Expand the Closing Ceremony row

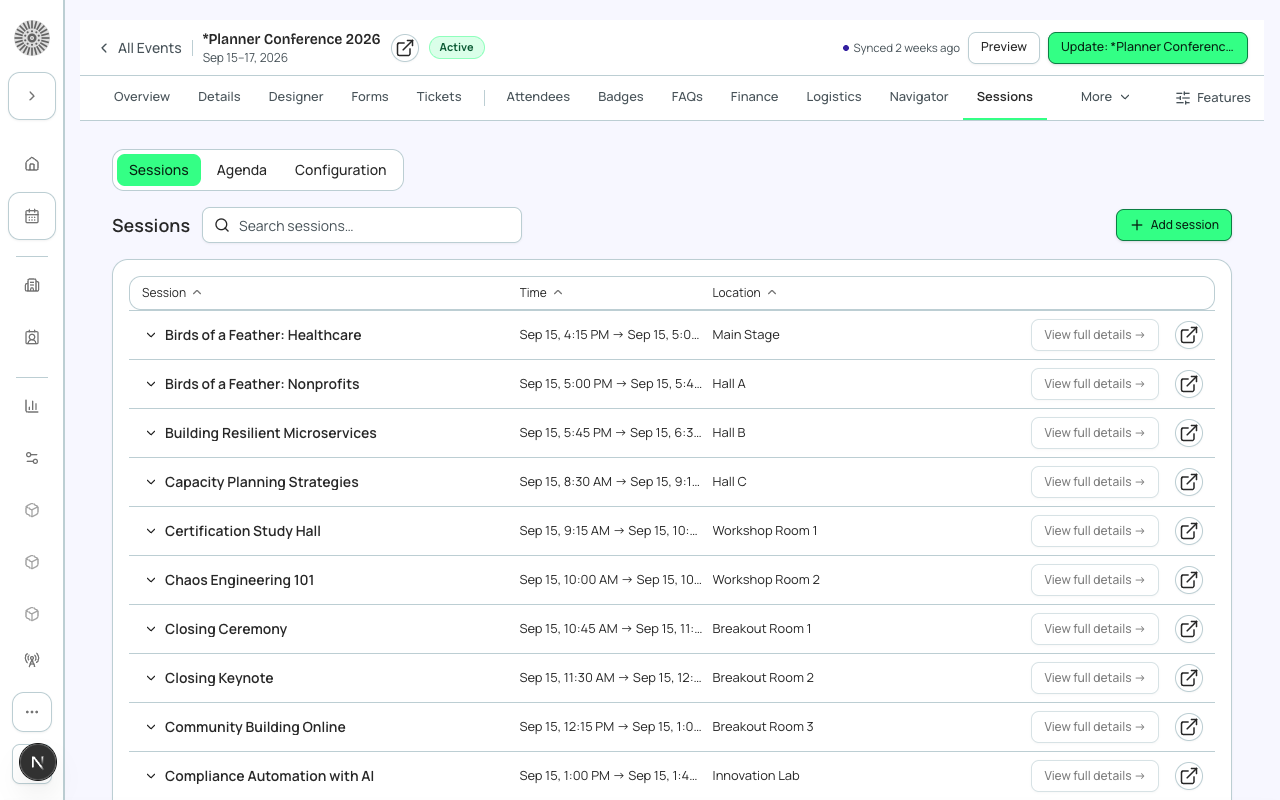(x=151, y=629)
